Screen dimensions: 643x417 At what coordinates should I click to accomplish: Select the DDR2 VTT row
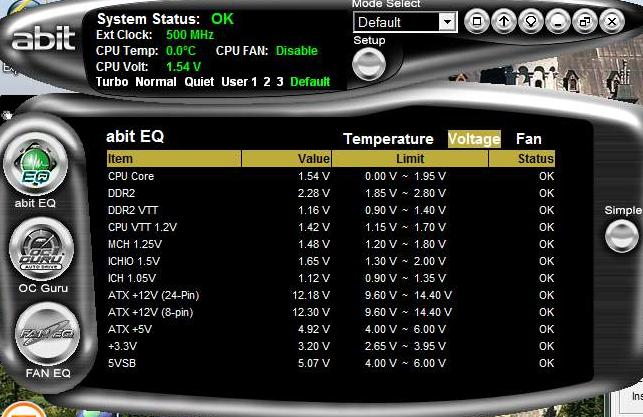coord(331,210)
